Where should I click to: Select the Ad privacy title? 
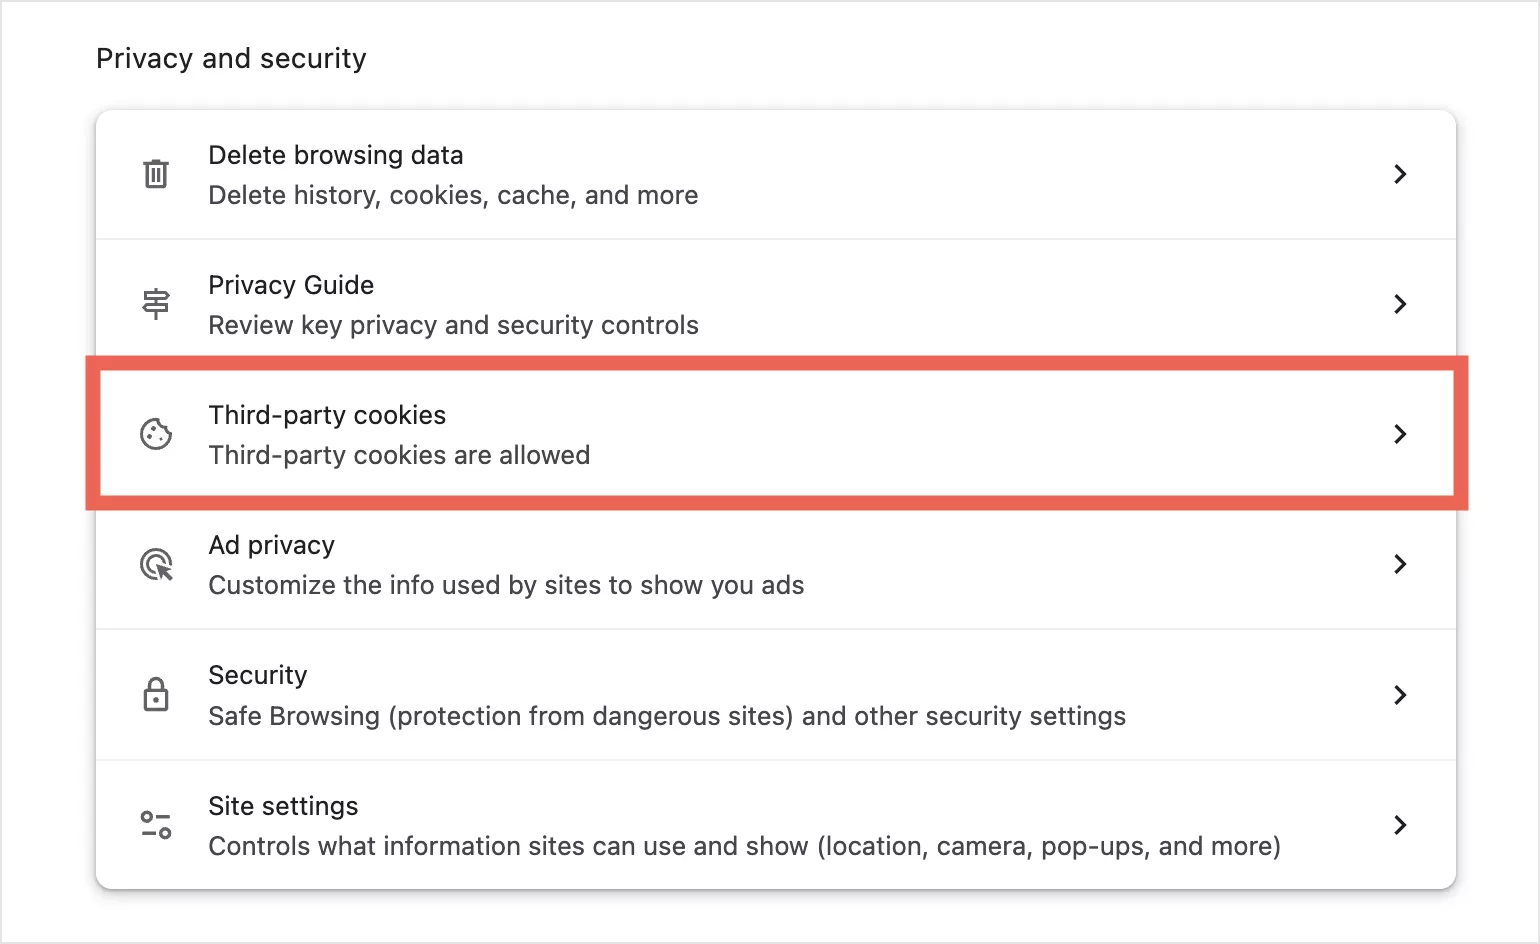pyautogui.click(x=271, y=545)
